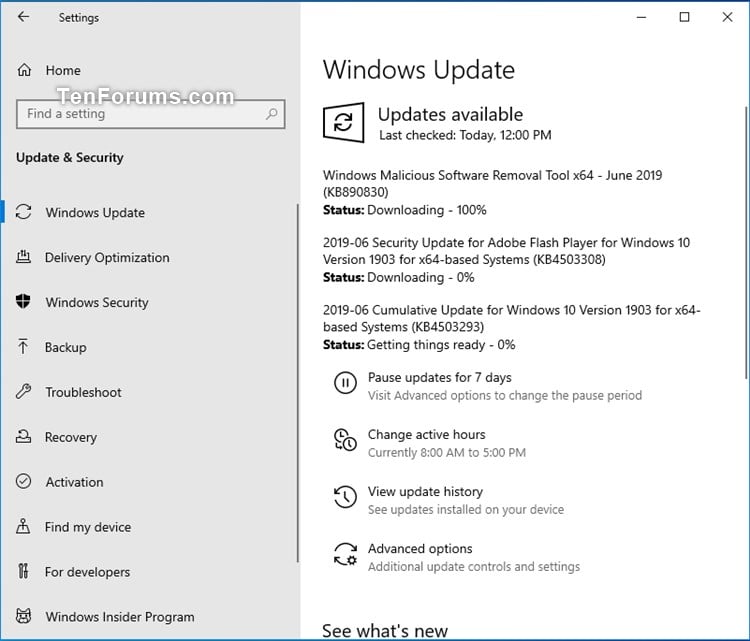Click the Advanced options gear-arrows icon
Image resolution: width=750 pixels, height=641 pixels.
coord(345,554)
